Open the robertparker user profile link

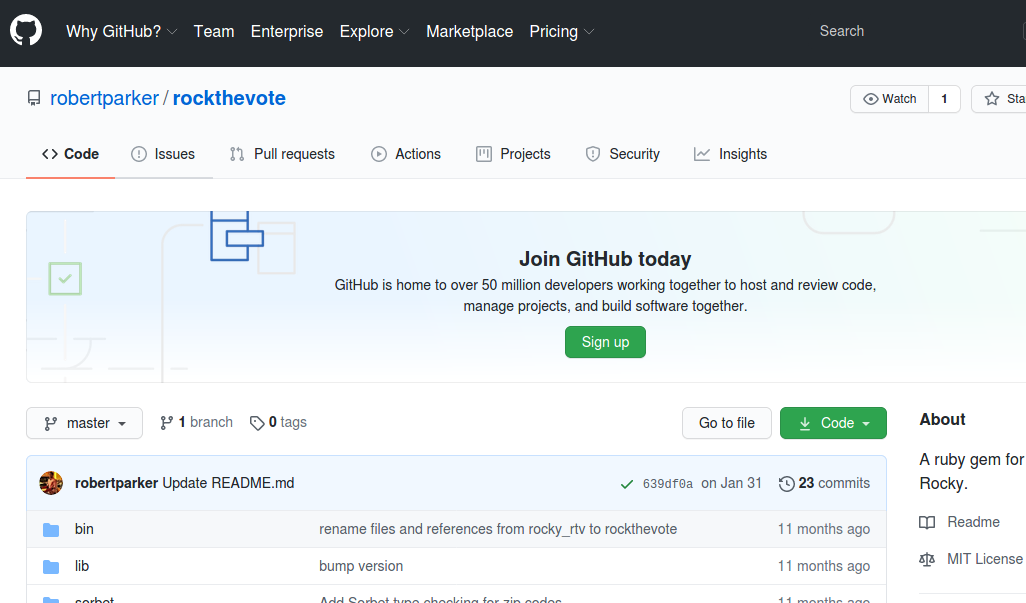[x=105, y=98]
